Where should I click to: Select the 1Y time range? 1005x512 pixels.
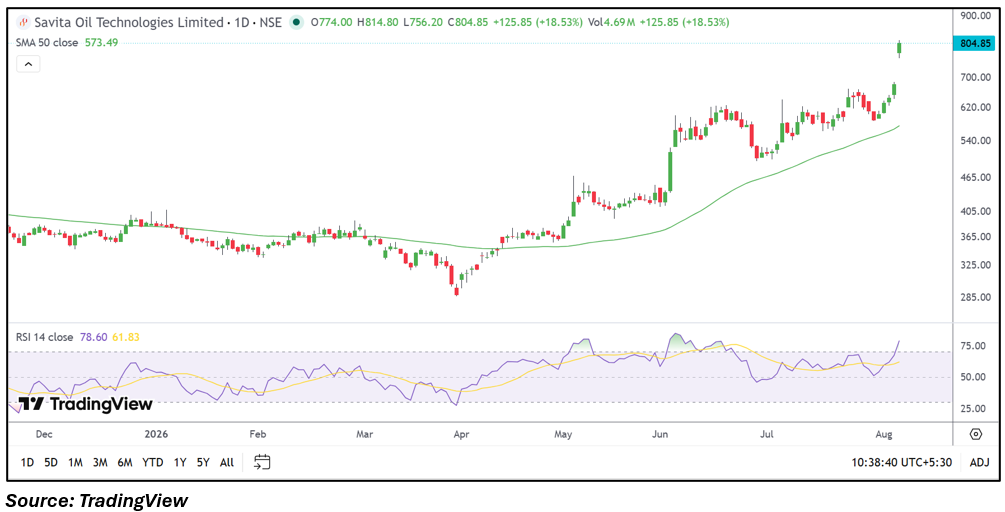(x=181, y=462)
